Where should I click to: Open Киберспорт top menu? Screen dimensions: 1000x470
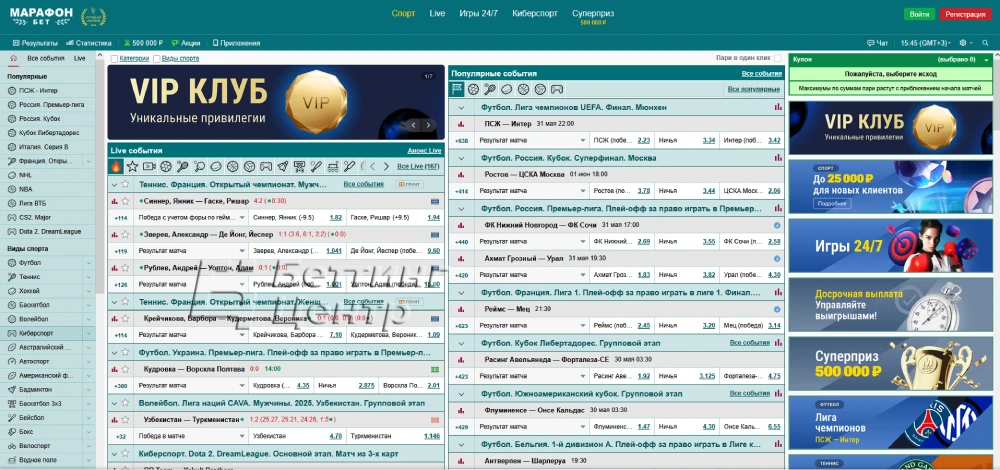pos(534,13)
